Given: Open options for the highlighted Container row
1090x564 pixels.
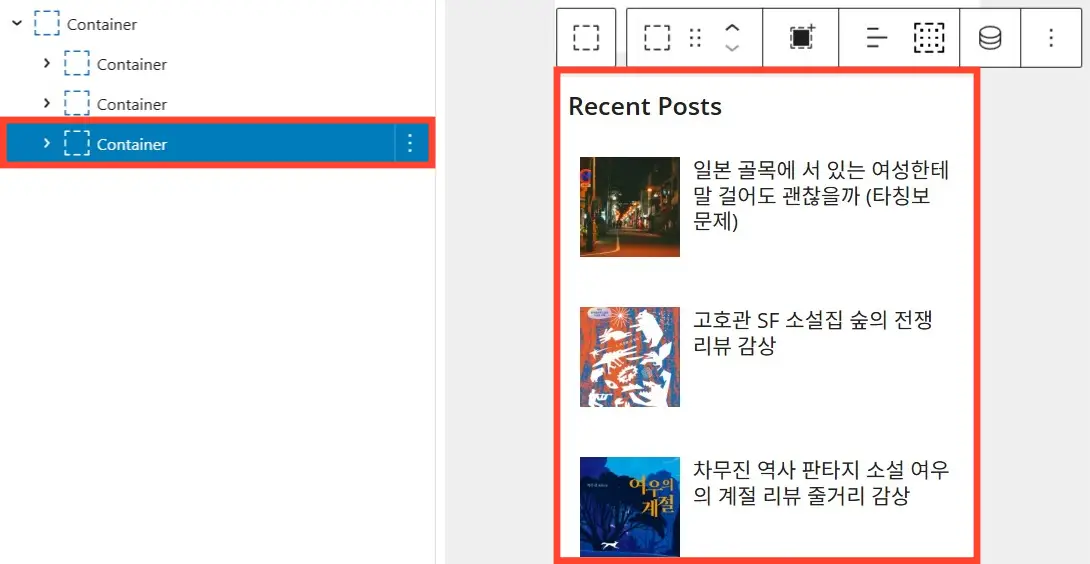Looking at the screenshot, I should [410, 143].
